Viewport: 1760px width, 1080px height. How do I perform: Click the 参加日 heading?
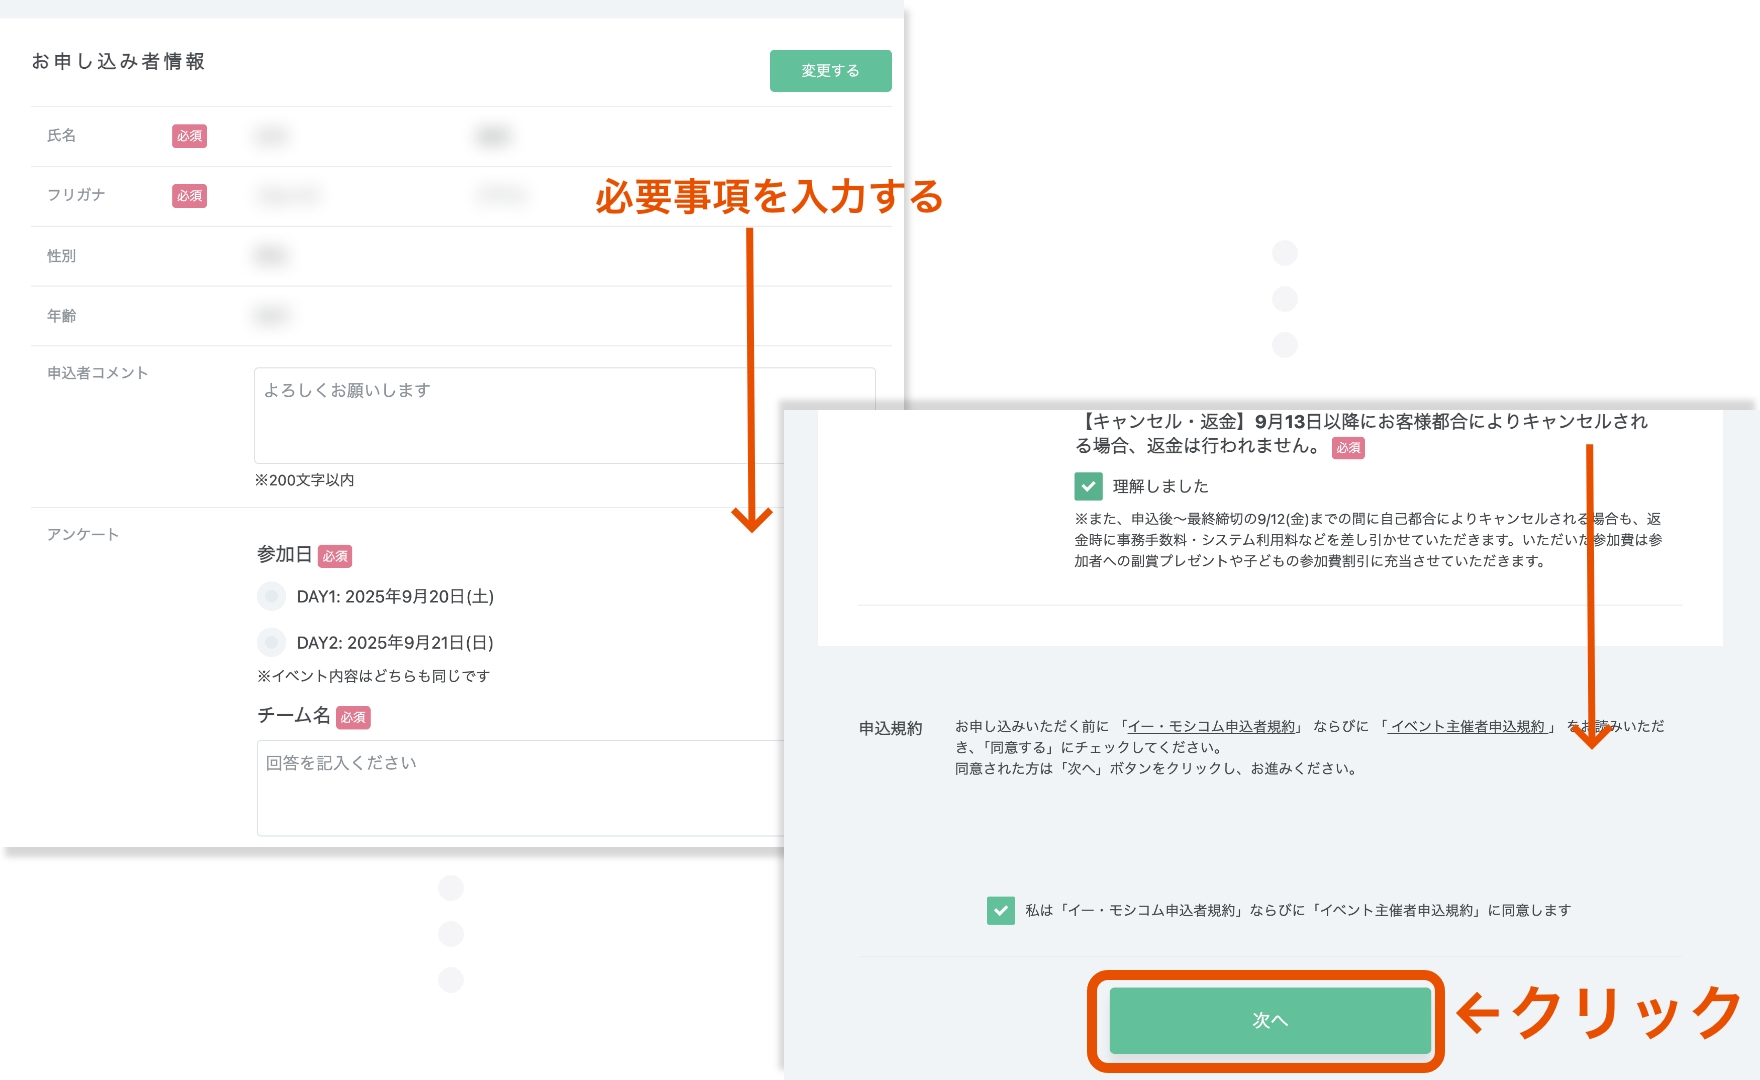(284, 554)
